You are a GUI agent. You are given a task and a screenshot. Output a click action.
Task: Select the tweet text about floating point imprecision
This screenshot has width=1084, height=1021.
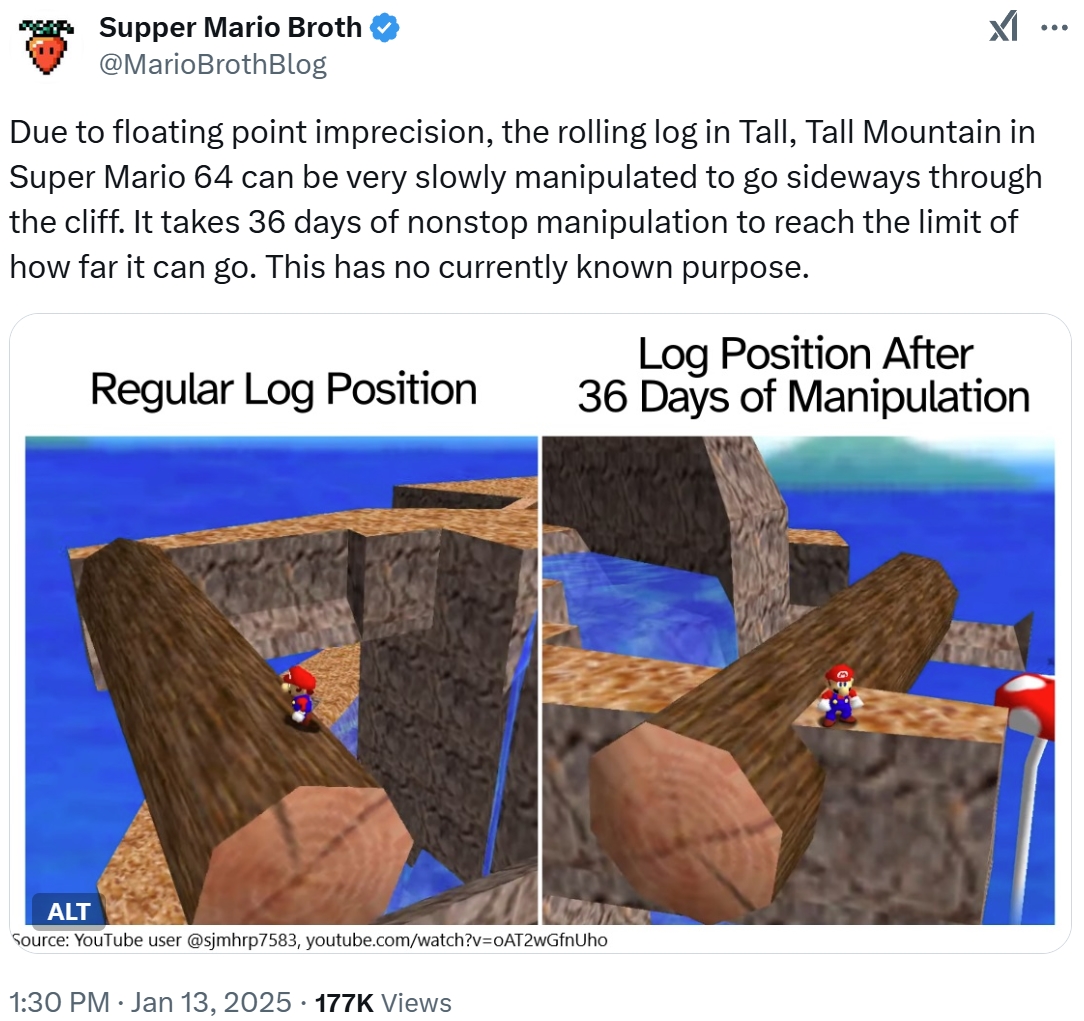tap(525, 199)
